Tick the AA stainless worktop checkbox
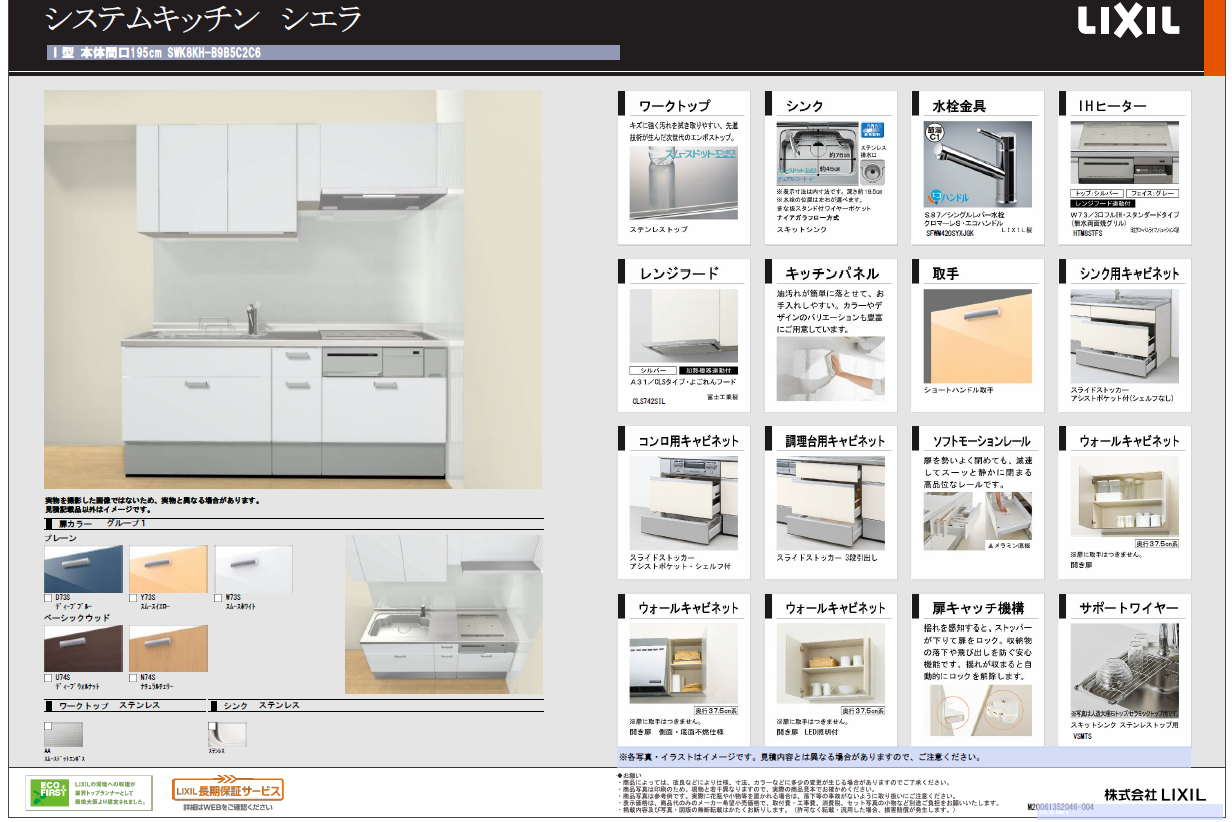The width and height of the screenshot is (1232, 822). coord(48,727)
